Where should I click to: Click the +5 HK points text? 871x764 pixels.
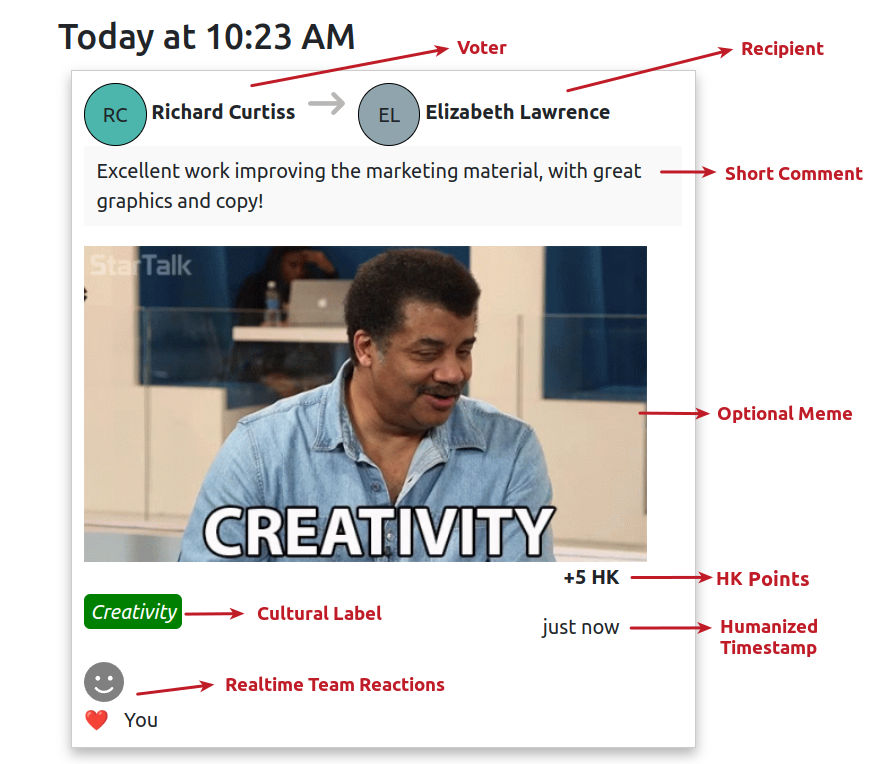(x=591, y=577)
